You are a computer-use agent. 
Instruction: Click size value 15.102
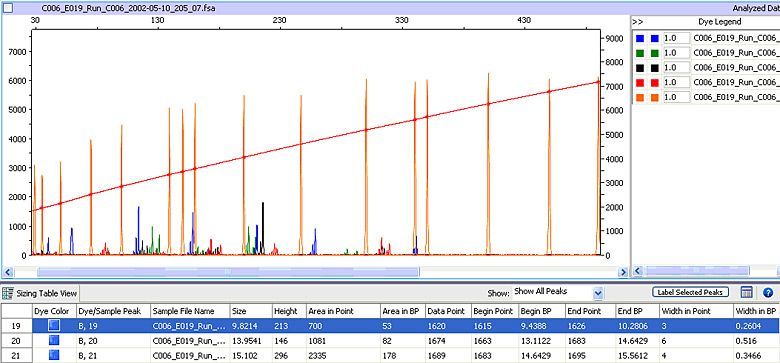tap(244, 356)
